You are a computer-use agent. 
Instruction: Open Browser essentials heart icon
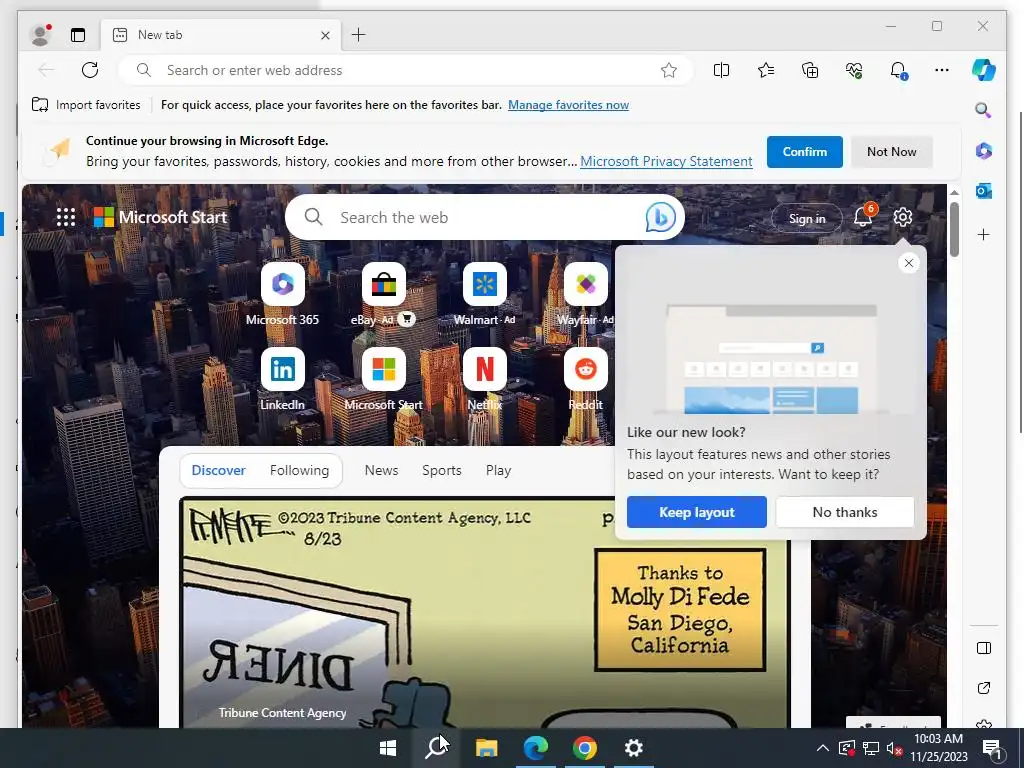coord(854,70)
